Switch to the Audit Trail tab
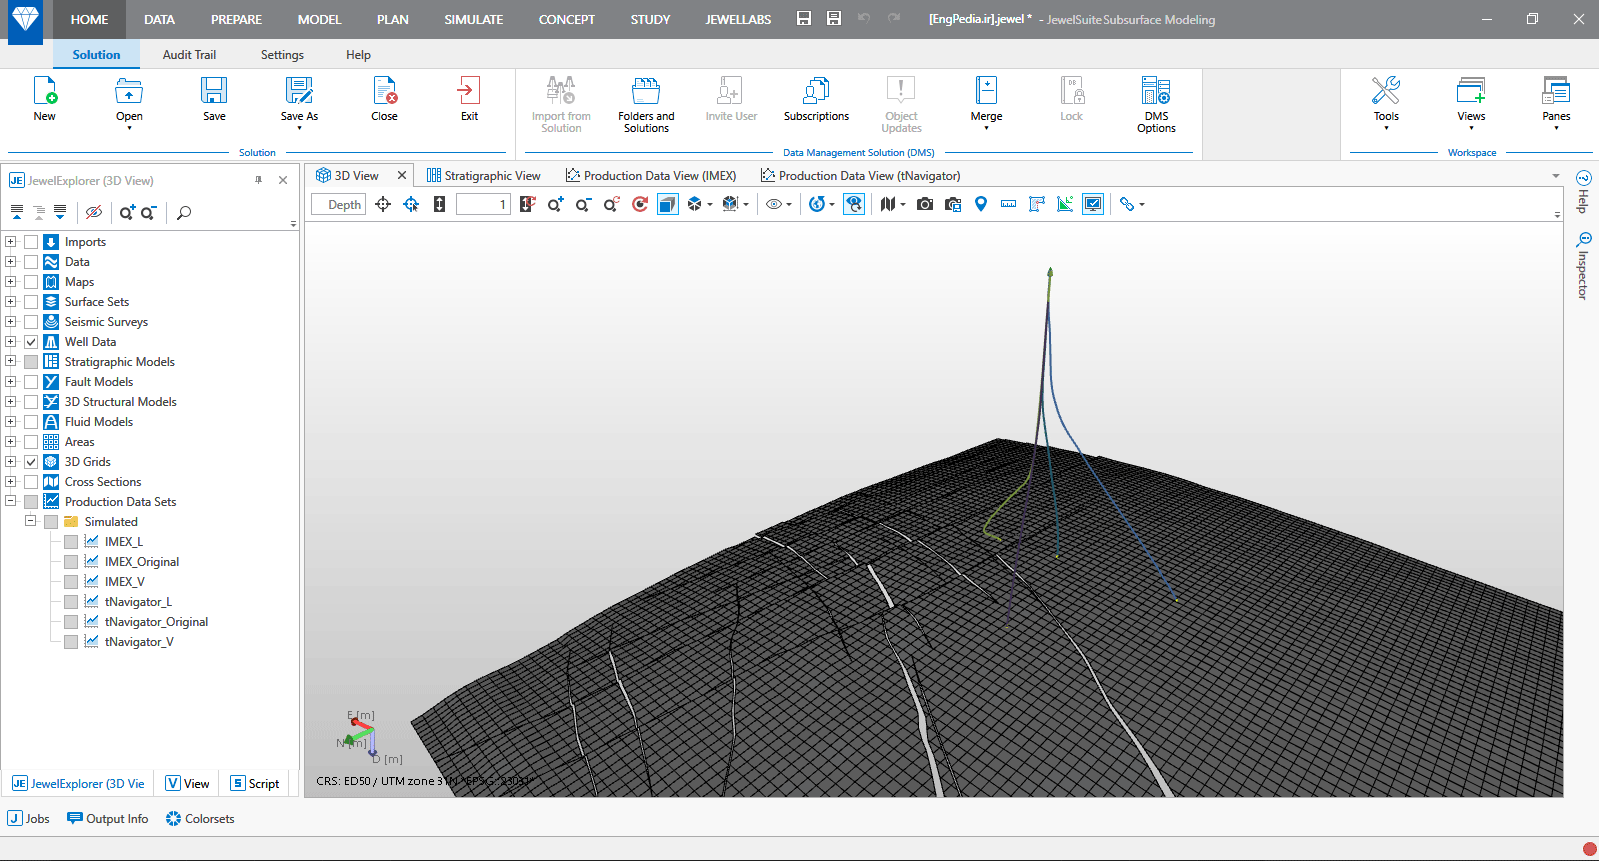Image resolution: width=1599 pixels, height=861 pixels. 189,55
